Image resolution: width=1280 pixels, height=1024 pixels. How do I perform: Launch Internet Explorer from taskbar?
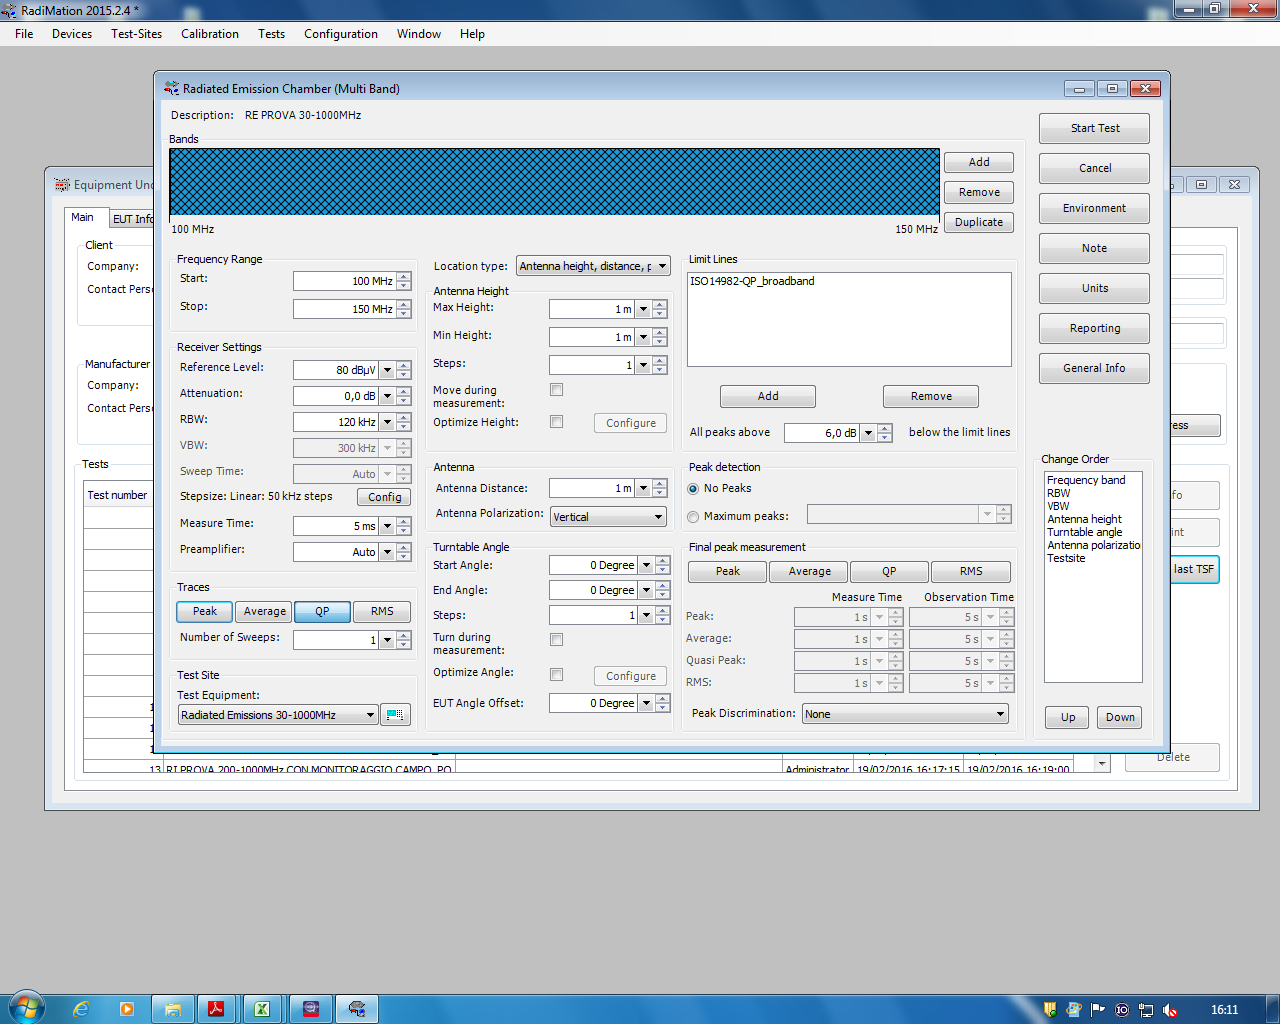click(81, 1009)
